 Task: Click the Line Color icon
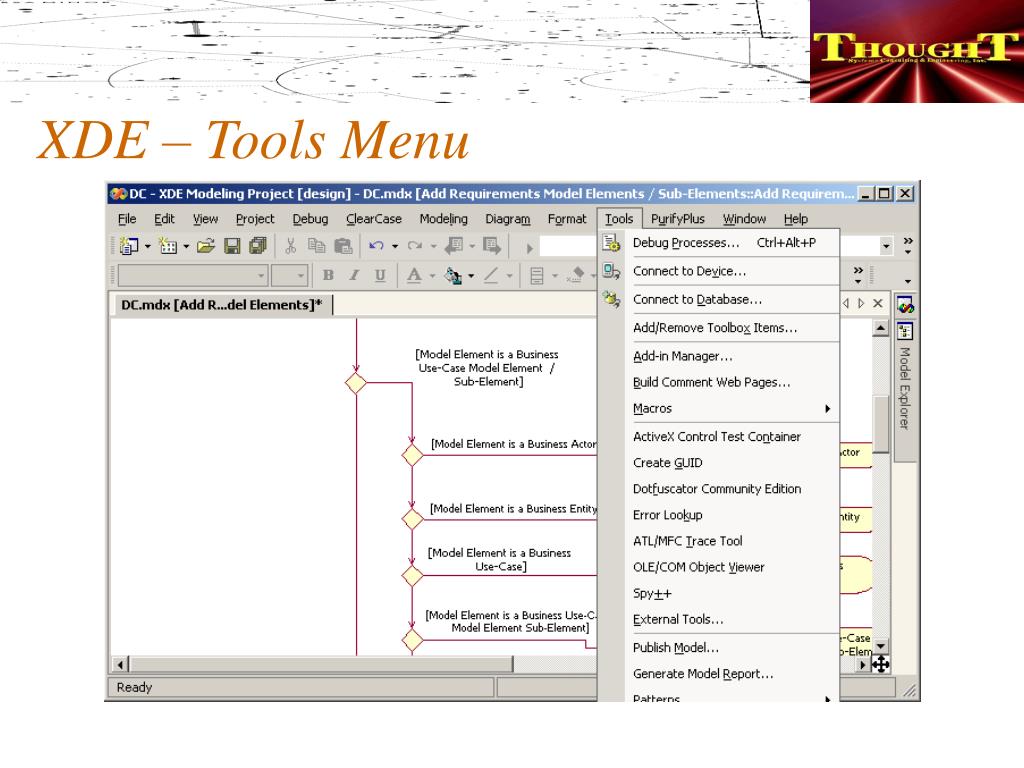coord(491,276)
